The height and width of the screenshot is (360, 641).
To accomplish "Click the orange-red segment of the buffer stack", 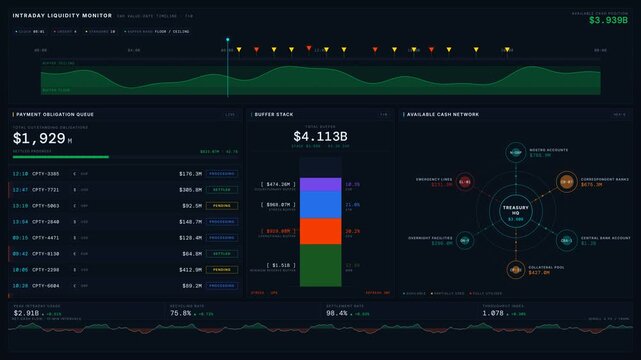I will [x=320, y=231].
